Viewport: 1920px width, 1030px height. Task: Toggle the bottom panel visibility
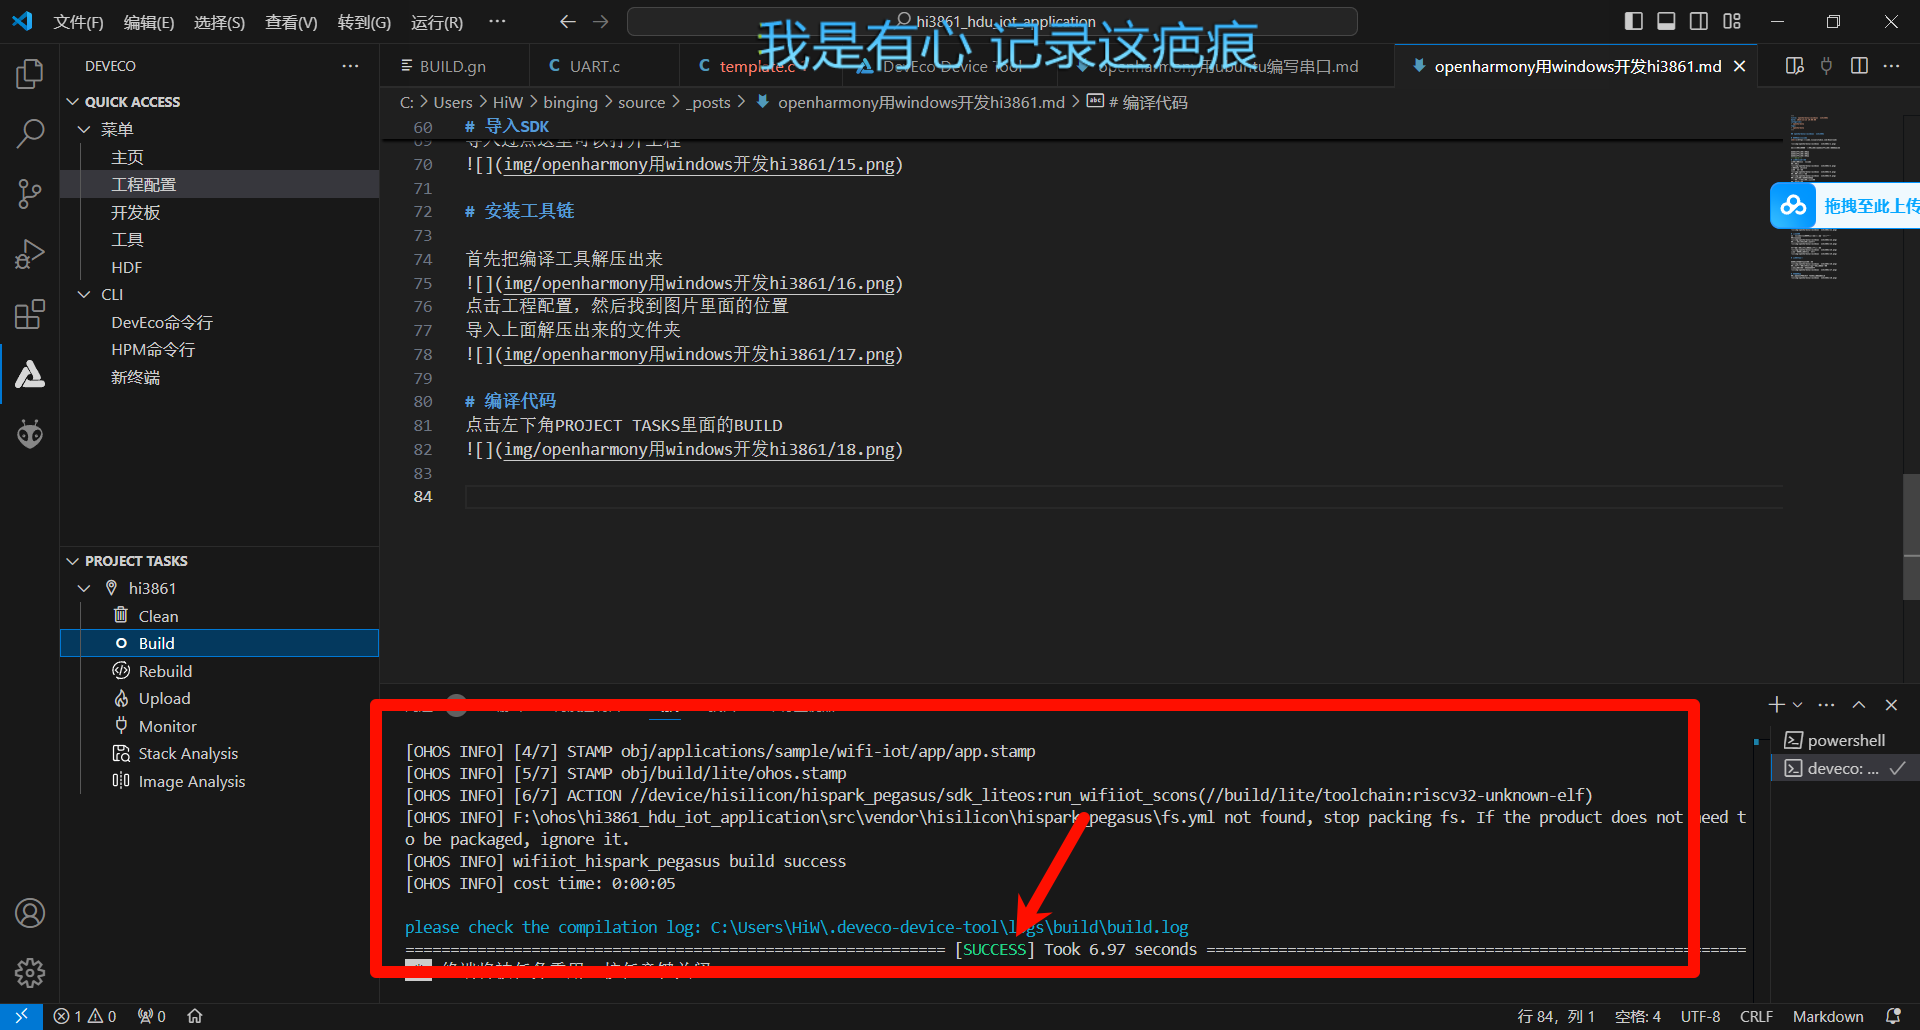(x=1666, y=21)
